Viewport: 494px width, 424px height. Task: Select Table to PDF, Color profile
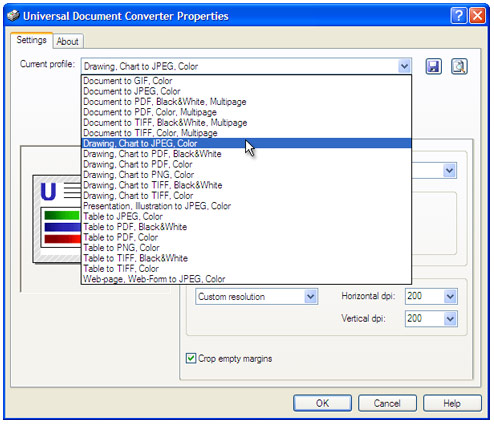tap(246, 237)
